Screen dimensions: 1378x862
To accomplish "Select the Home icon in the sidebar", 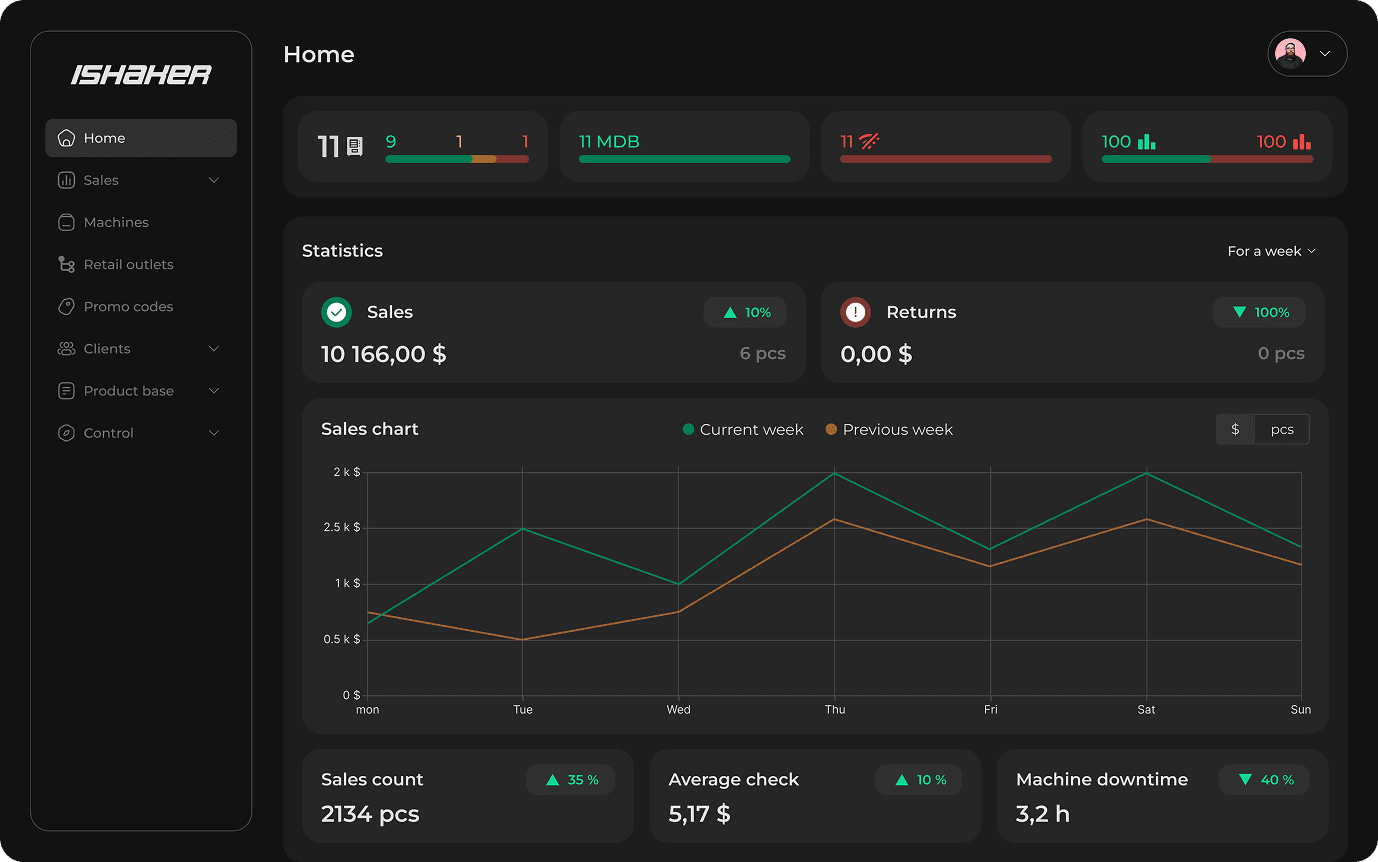I will (68, 137).
